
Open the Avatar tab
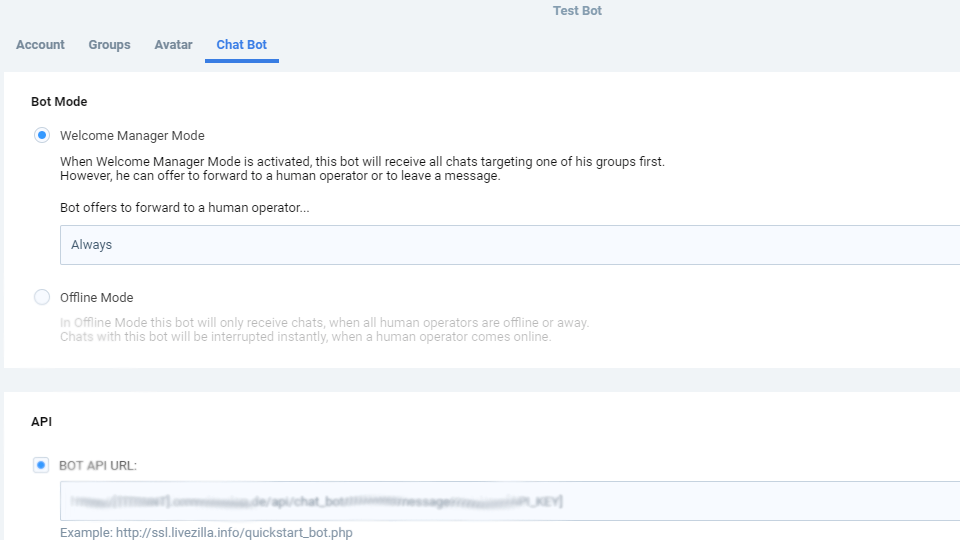(x=173, y=45)
